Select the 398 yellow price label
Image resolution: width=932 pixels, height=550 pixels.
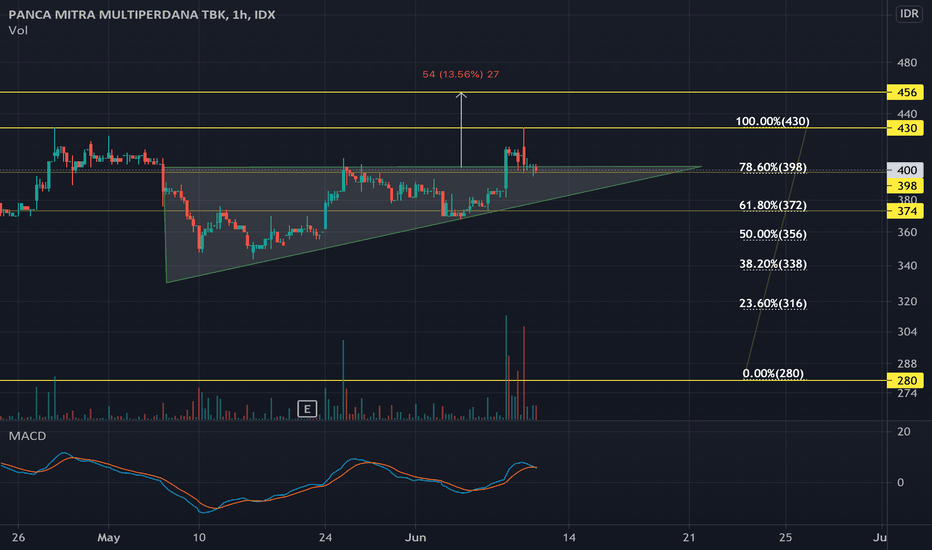(x=905, y=186)
